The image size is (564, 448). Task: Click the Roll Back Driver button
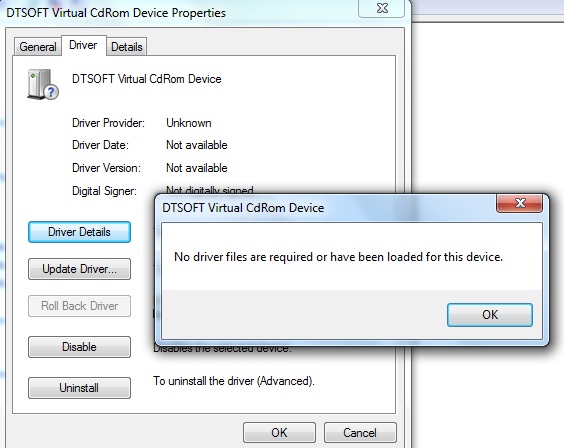point(79,306)
